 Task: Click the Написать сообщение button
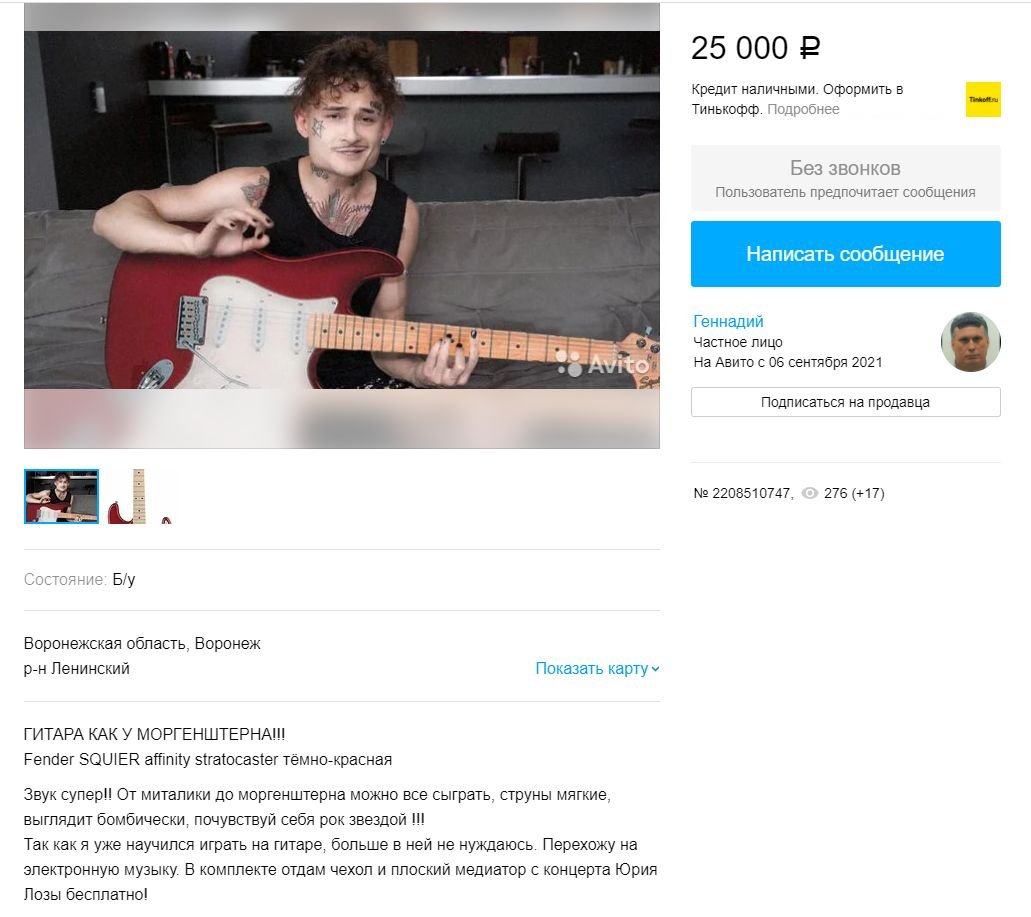tap(846, 254)
